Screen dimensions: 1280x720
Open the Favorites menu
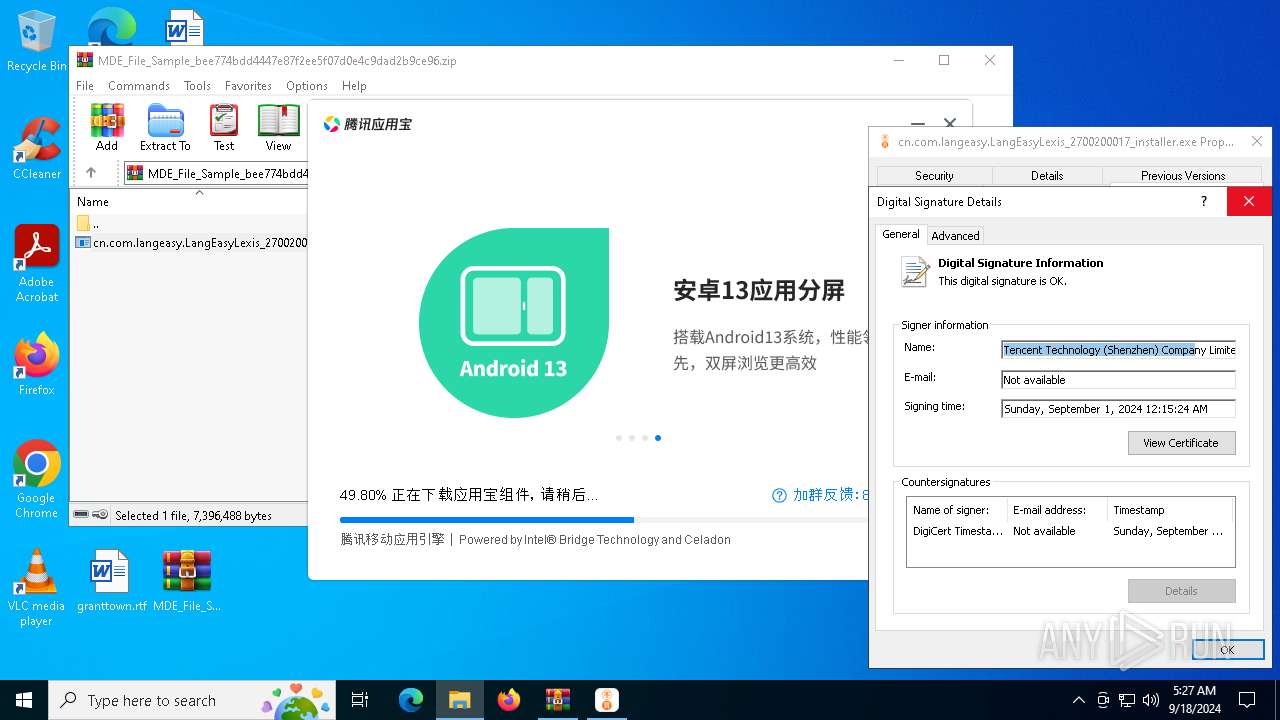click(x=248, y=86)
